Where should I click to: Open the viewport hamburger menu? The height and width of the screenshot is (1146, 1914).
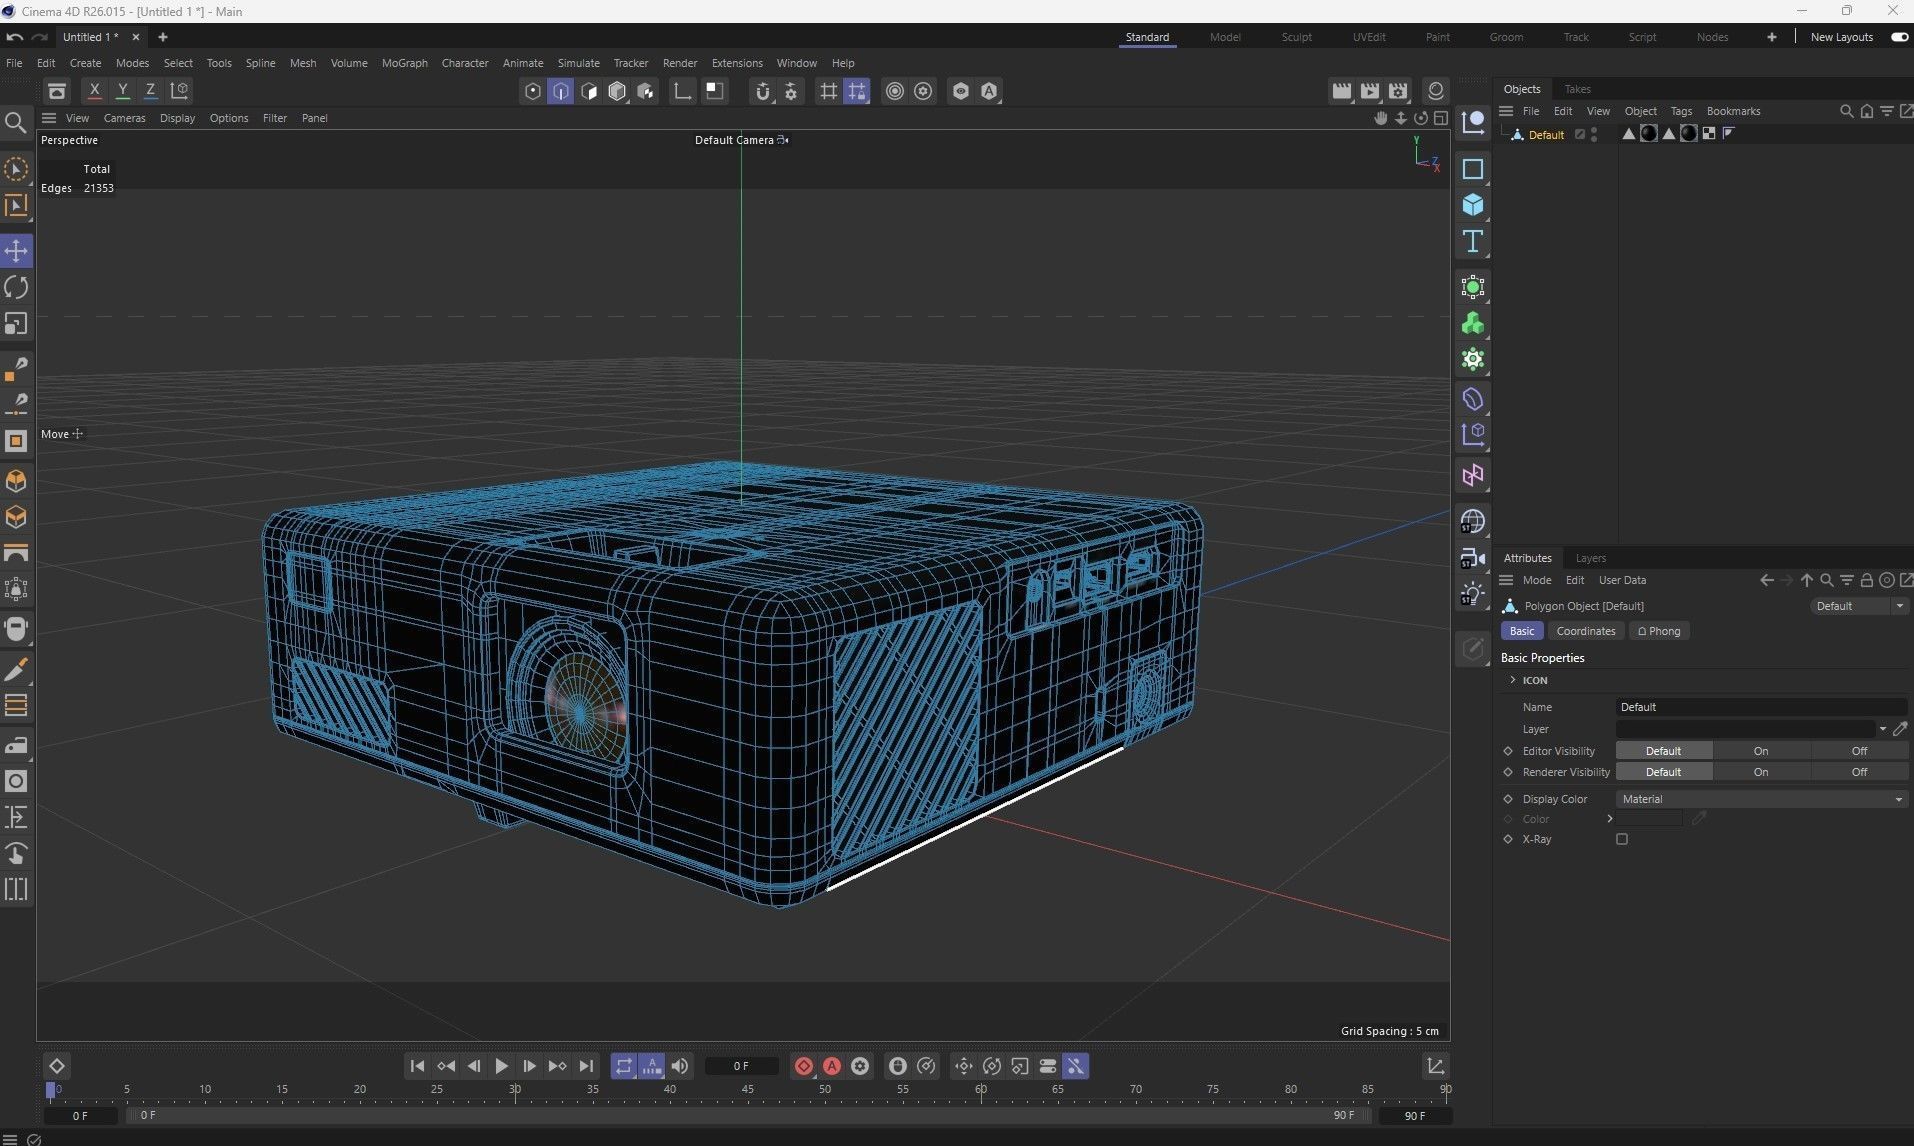(x=48, y=118)
